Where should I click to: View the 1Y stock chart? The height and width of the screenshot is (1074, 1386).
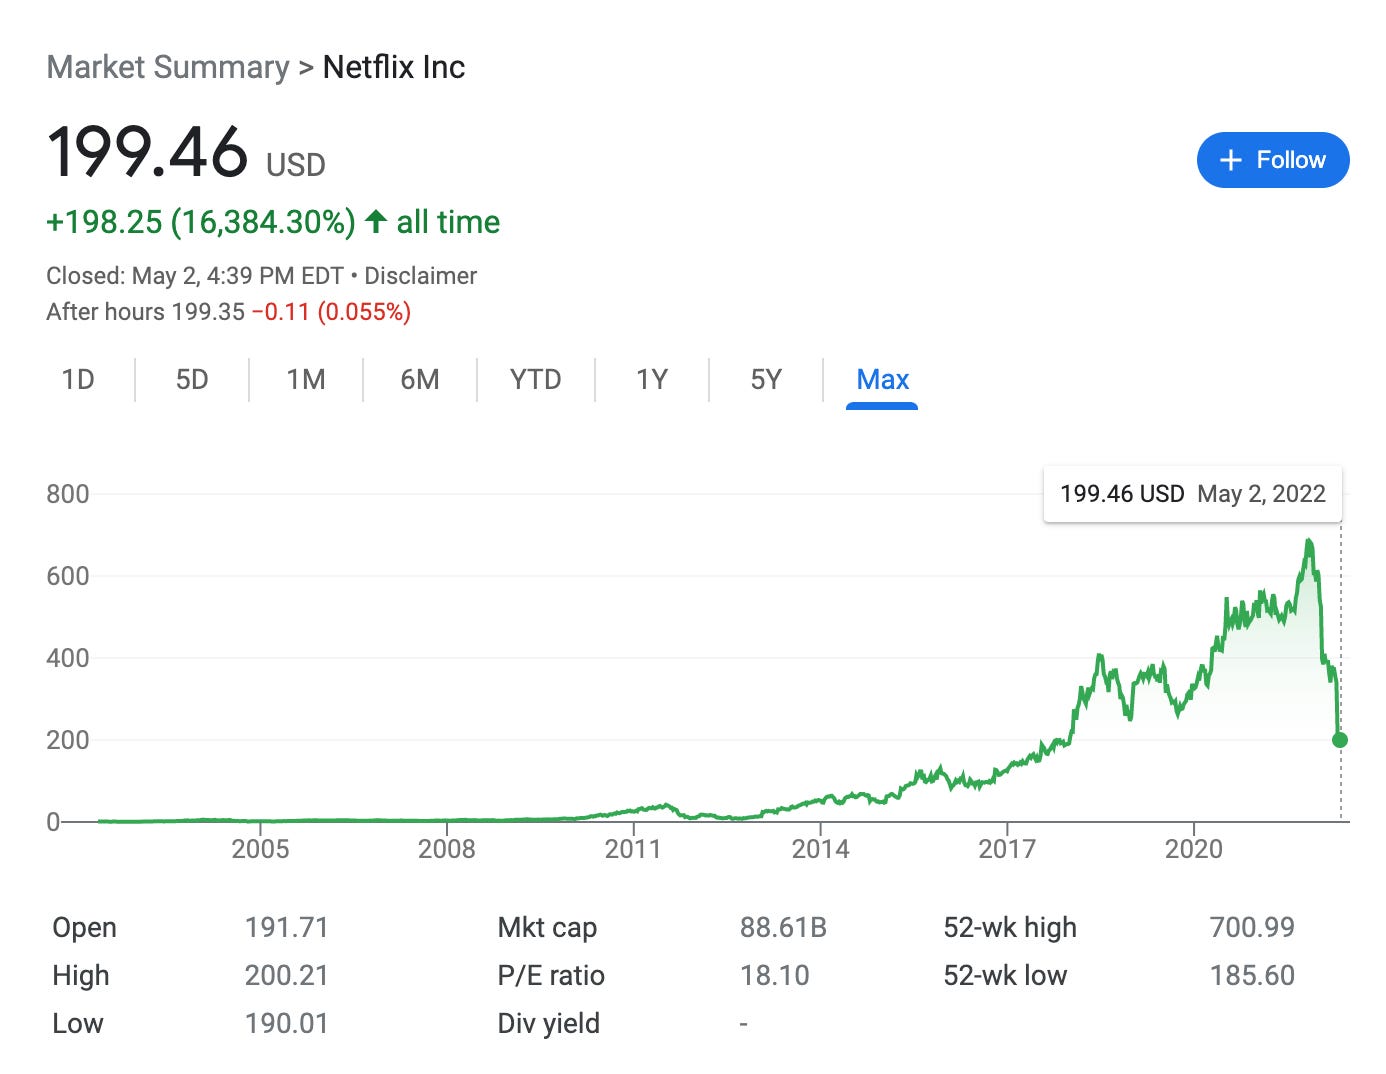click(x=650, y=380)
